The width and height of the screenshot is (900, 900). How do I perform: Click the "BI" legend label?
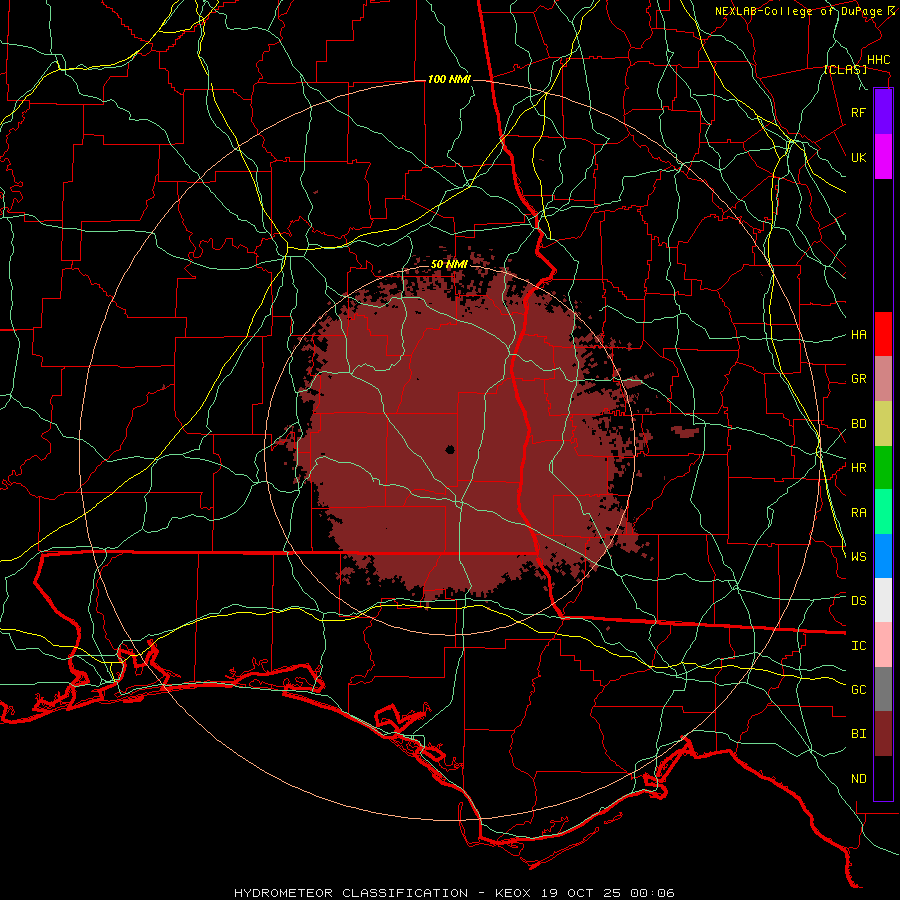(x=859, y=734)
